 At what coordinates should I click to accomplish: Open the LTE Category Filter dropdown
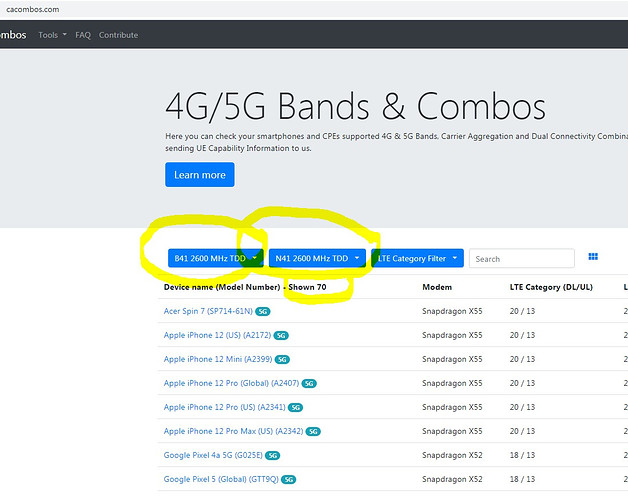pyautogui.click(x=417, y=258)
